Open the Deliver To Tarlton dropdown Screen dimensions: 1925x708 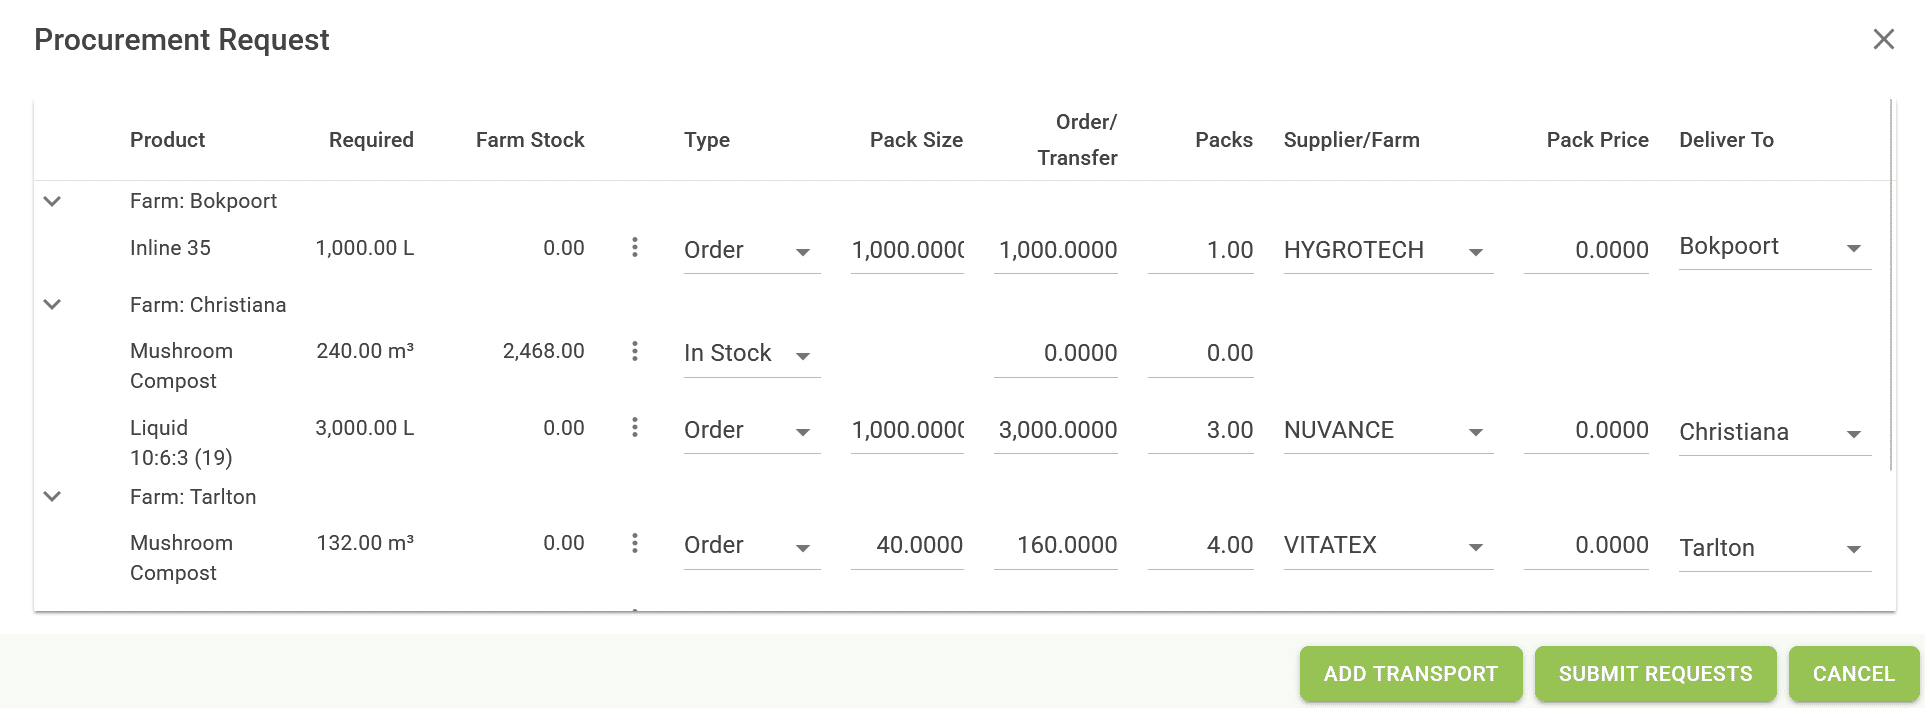[x=1774, y=548]
